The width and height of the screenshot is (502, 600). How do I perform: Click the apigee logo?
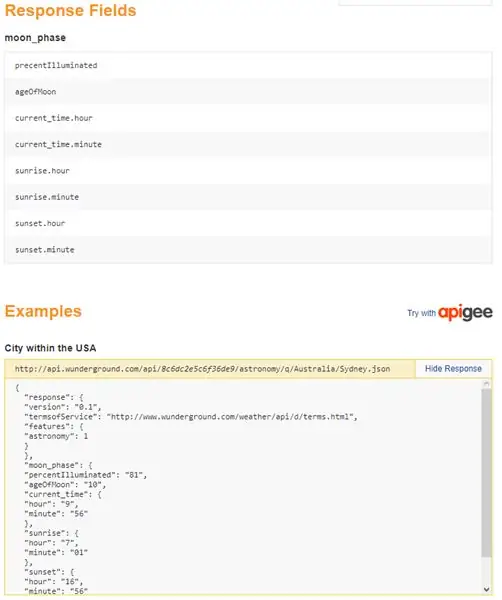click(465, 313)
